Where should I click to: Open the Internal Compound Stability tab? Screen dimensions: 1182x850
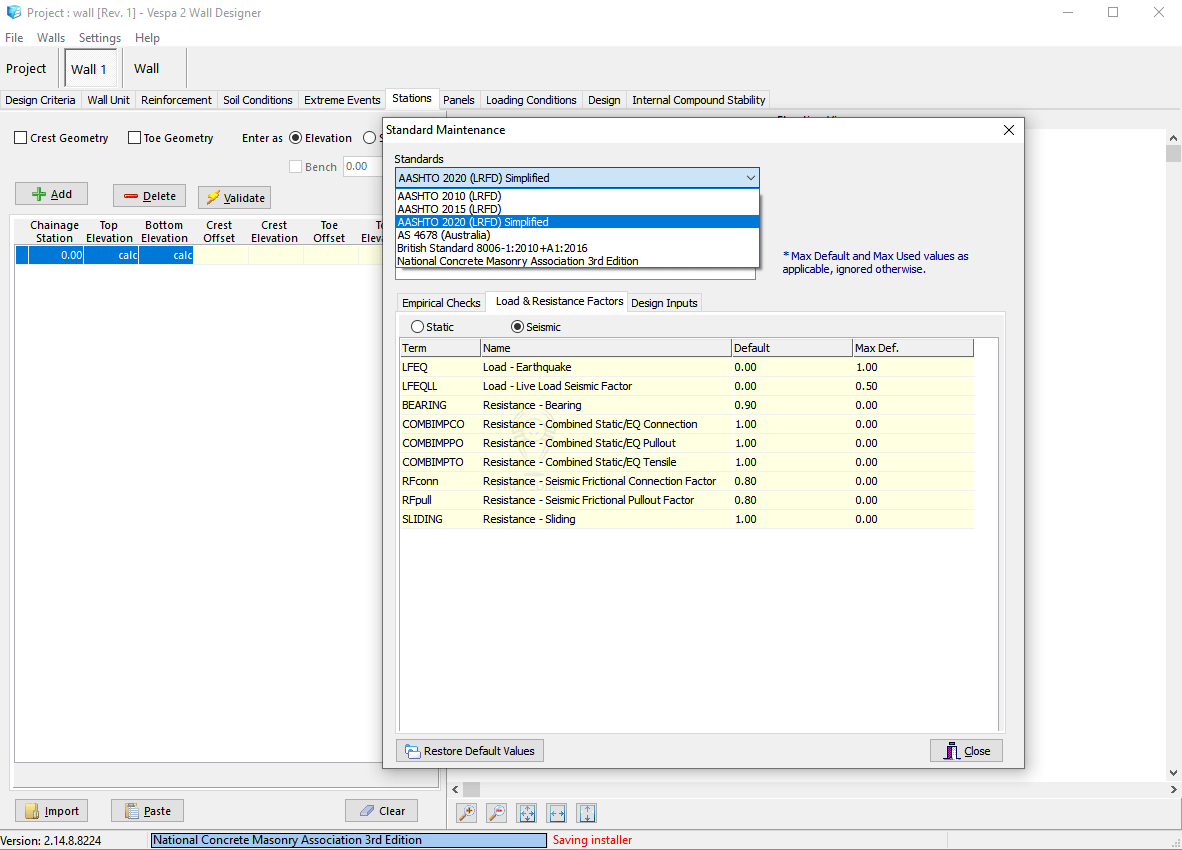698,100
